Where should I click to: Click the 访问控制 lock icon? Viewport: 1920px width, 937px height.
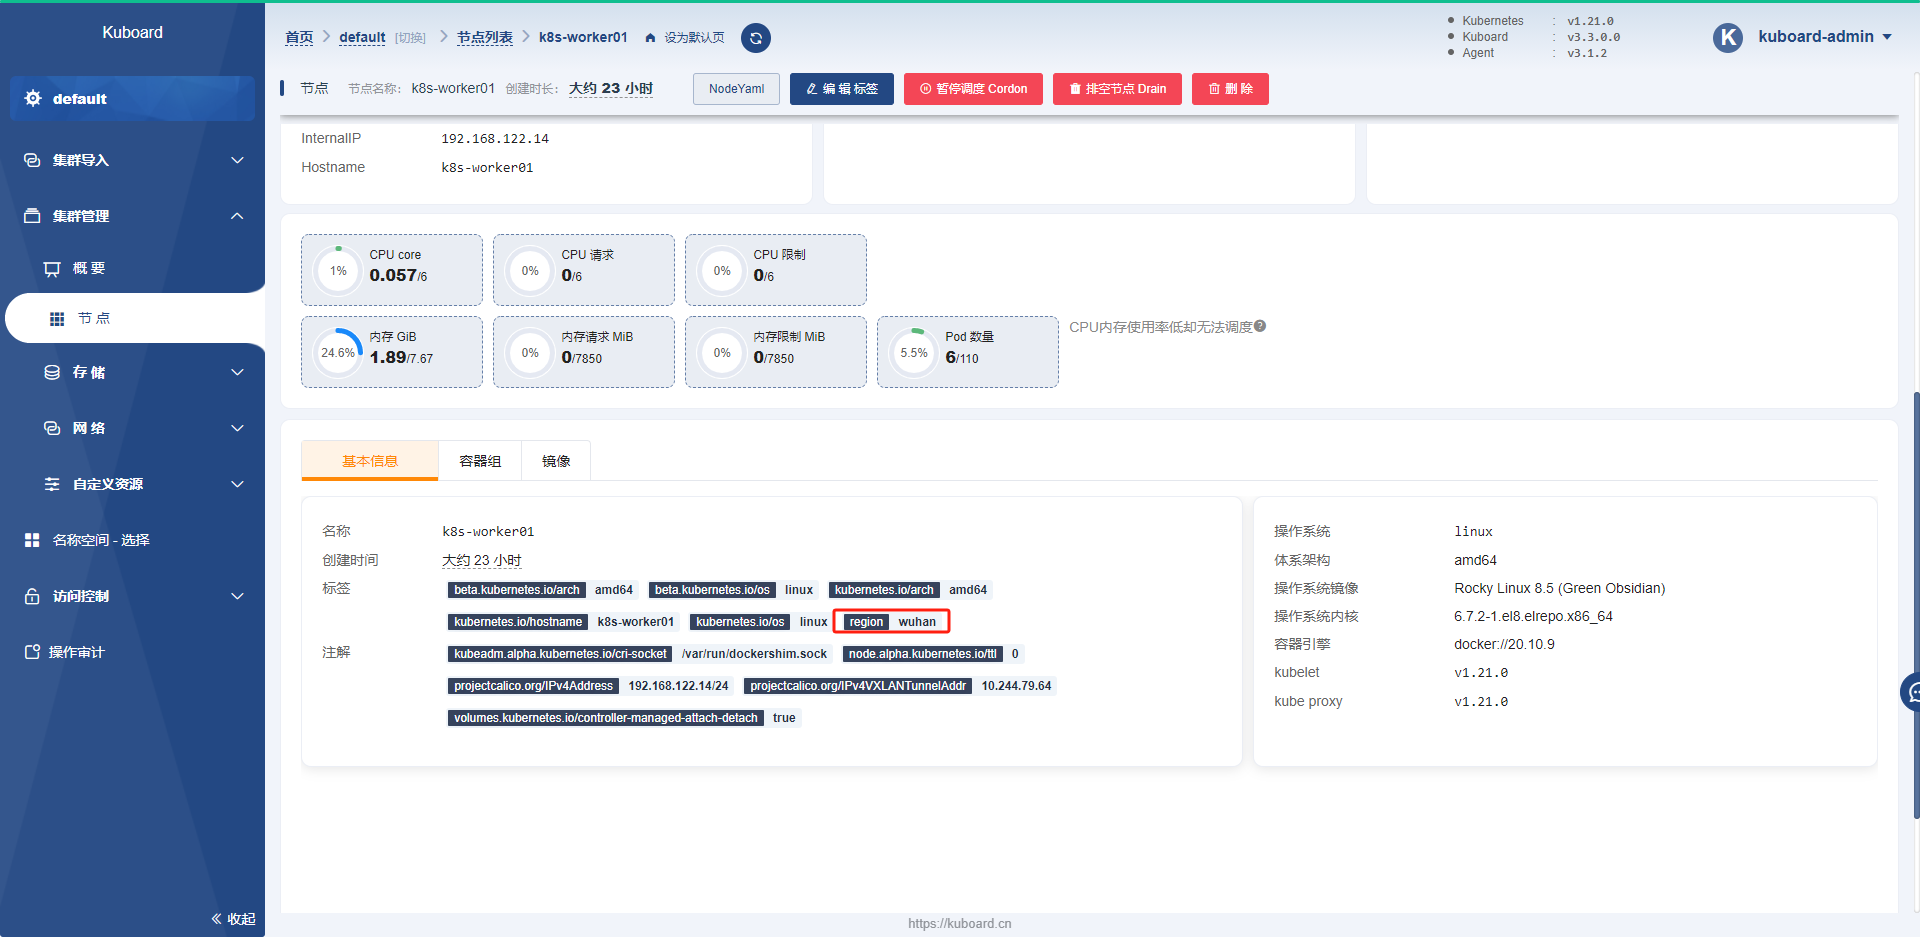click(x=32, y=596)
